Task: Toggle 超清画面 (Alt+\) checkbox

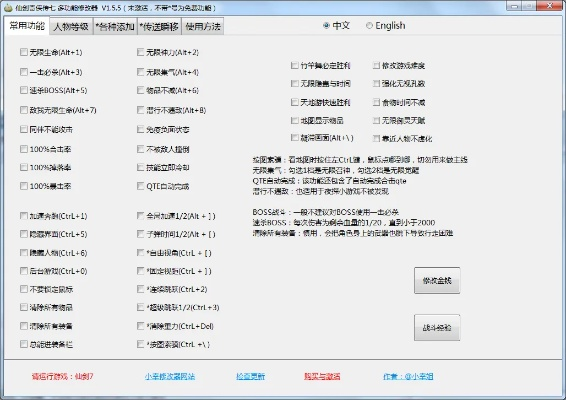Action: pos(295,138)
